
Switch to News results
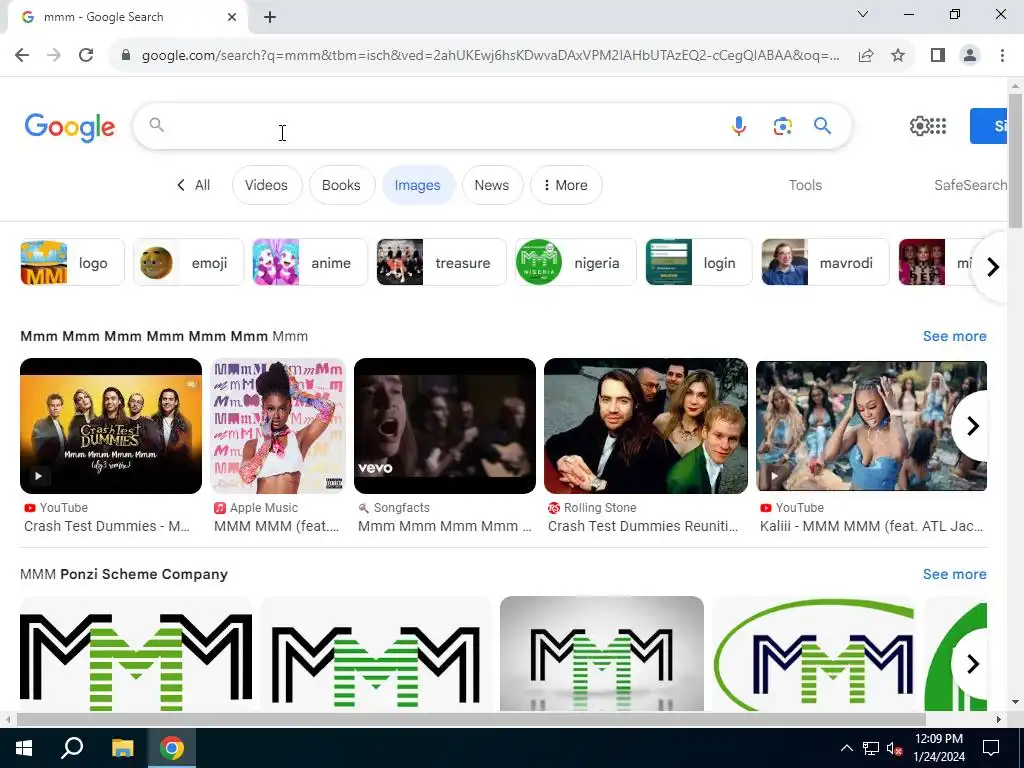(492, 185)
